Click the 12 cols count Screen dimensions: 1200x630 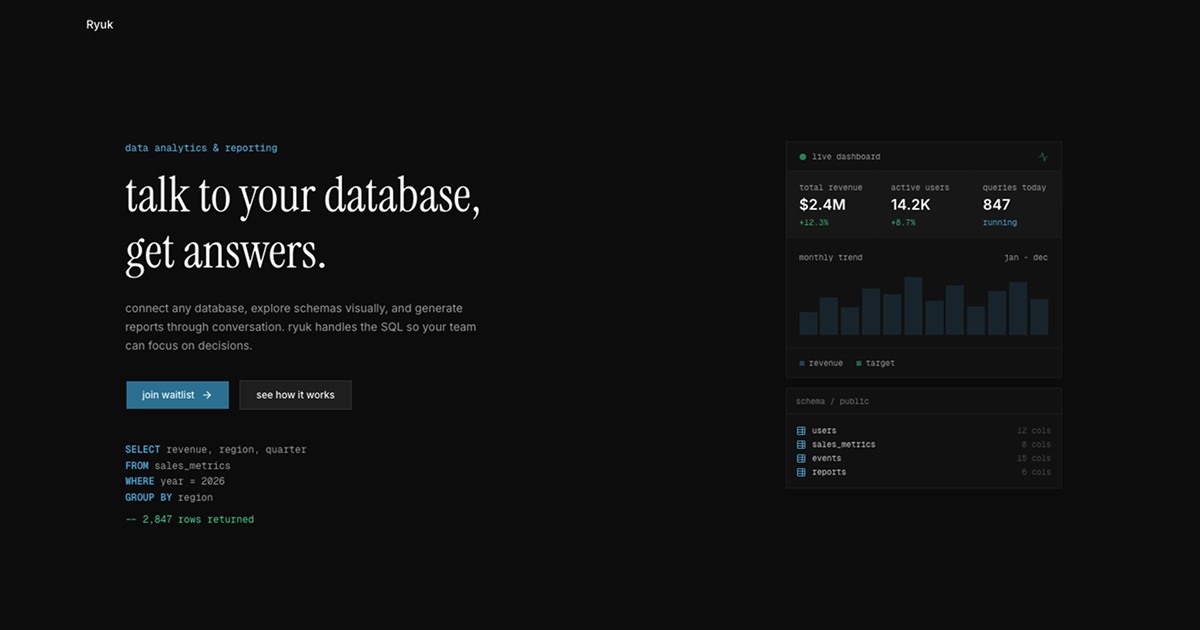tap(1034, 431)
